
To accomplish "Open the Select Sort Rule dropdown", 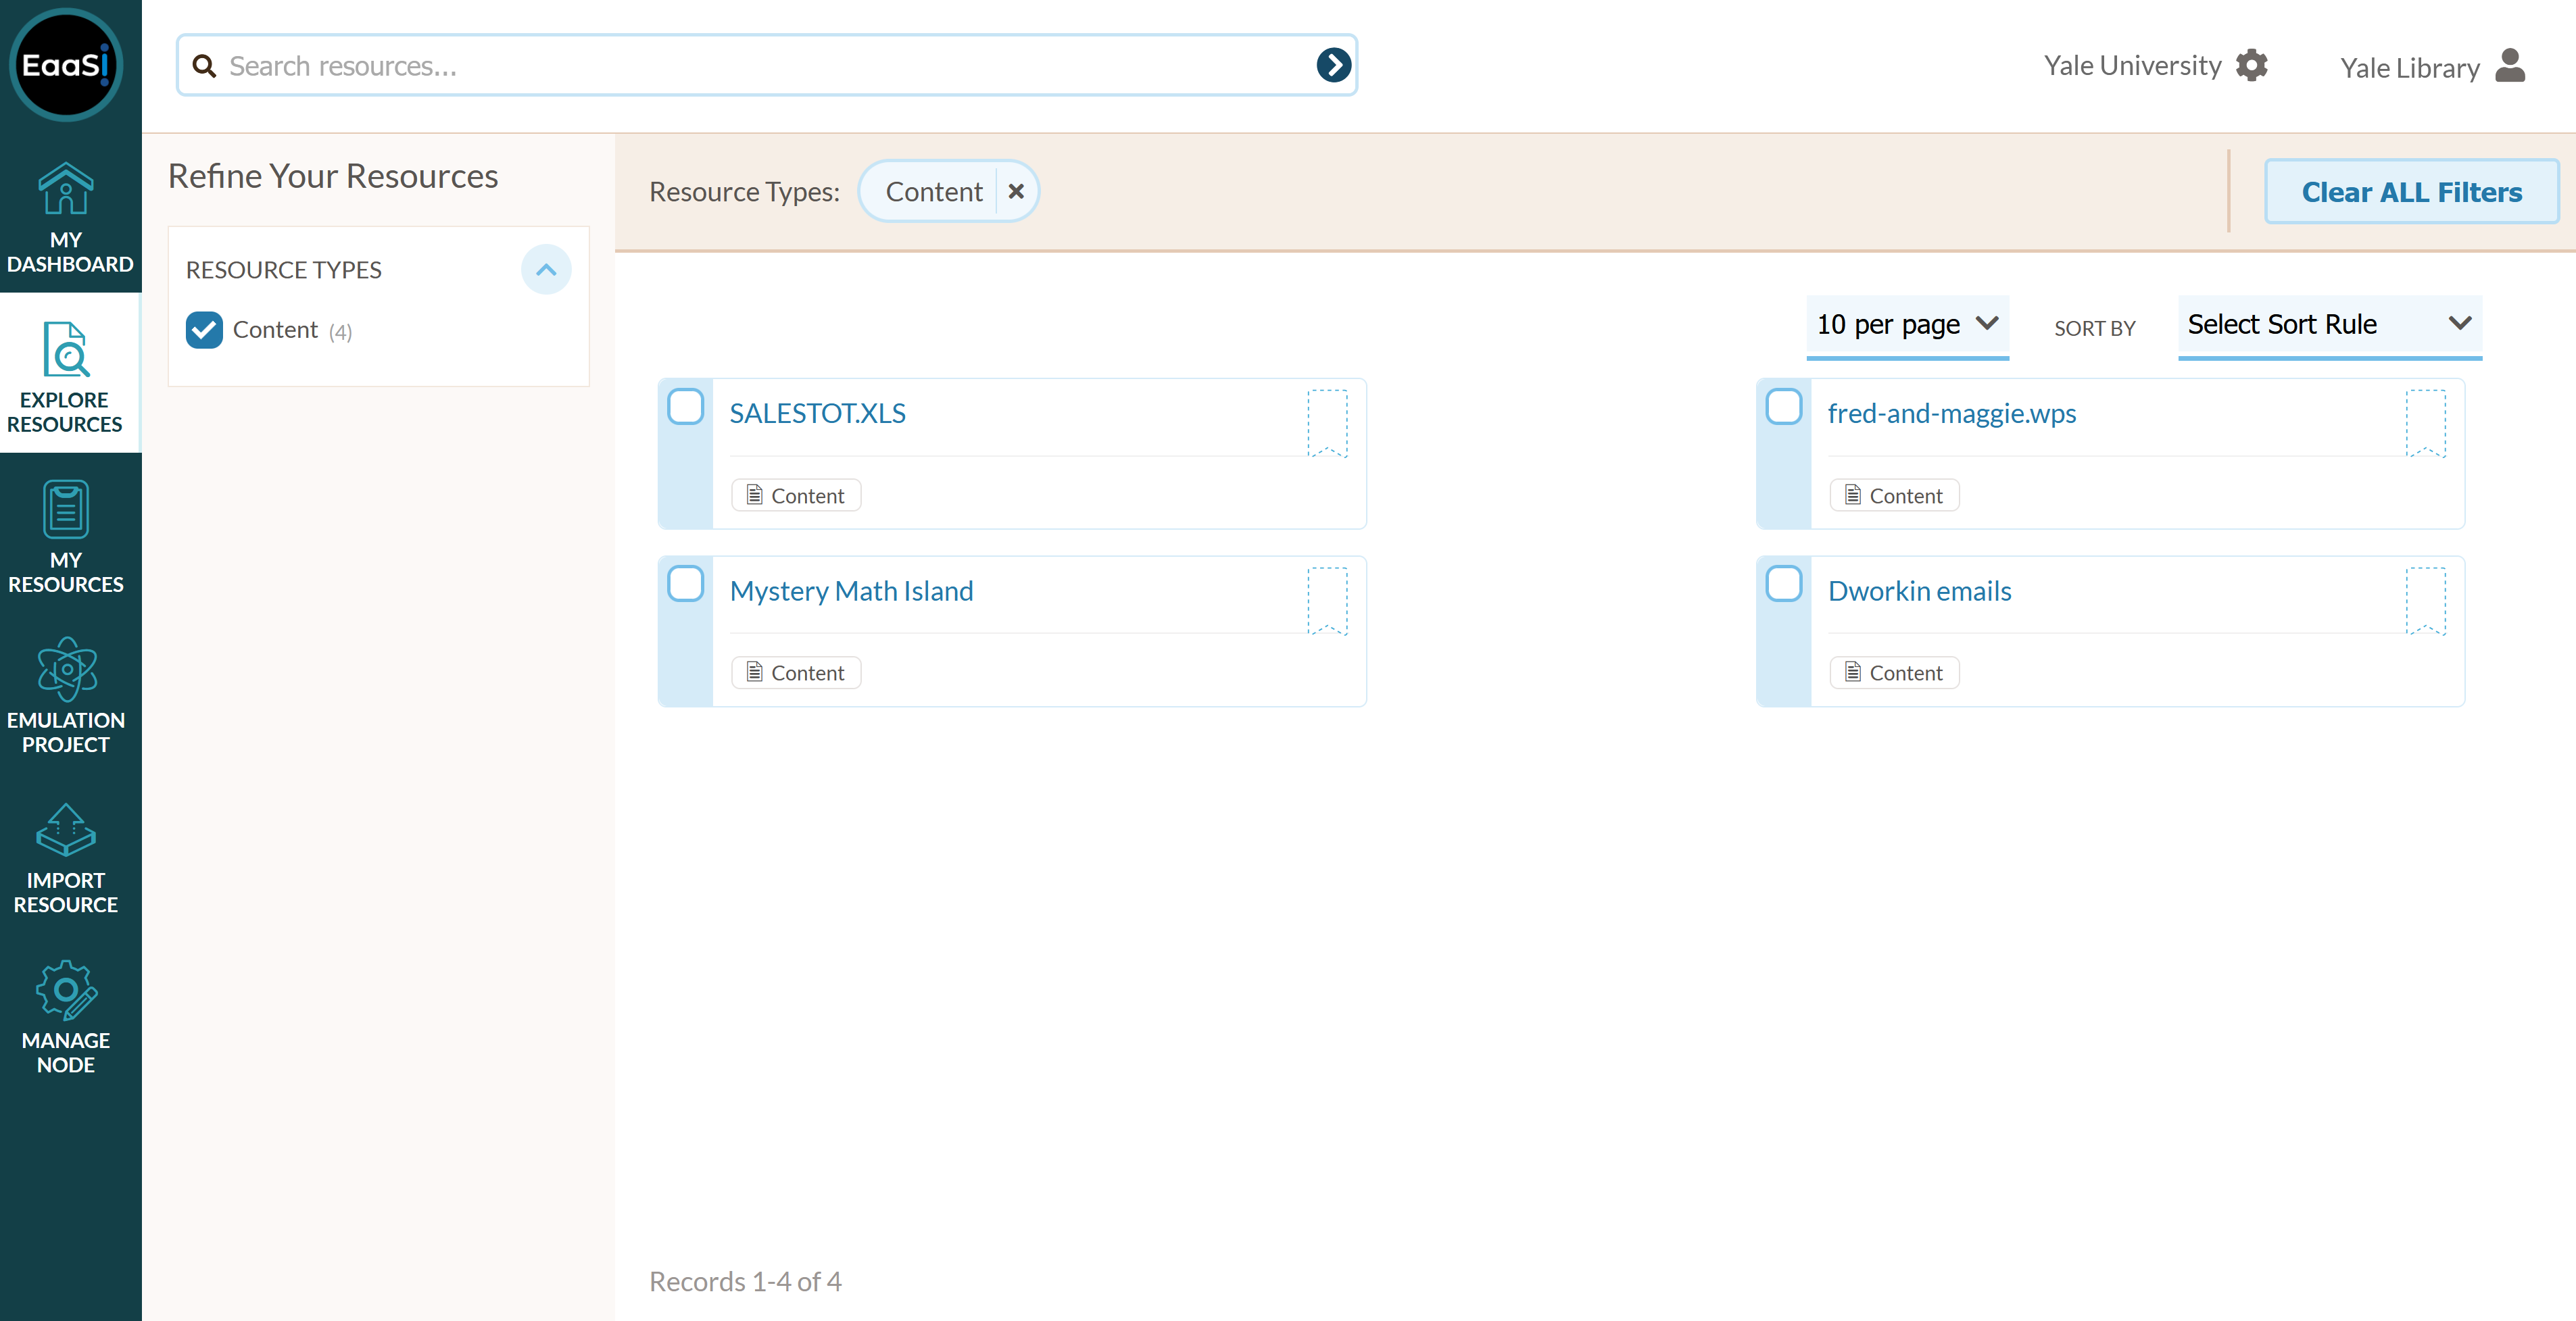I will tap(2329, 325).
